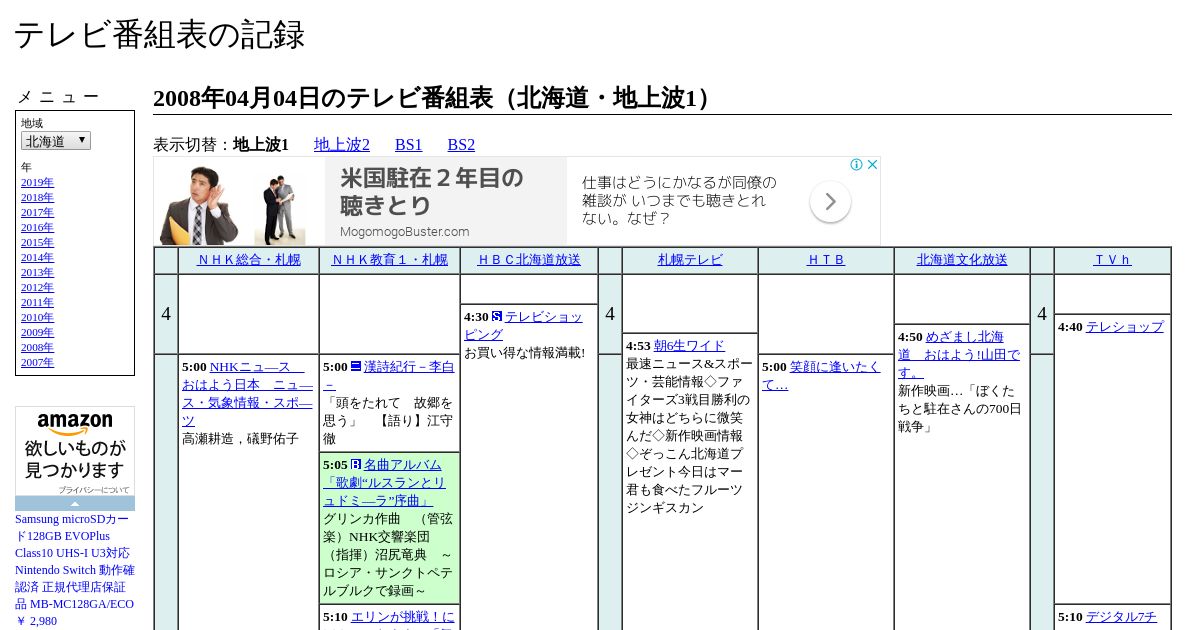
Task: Open the 地域 dropdown showing 北海道
Action: point(56,141)
